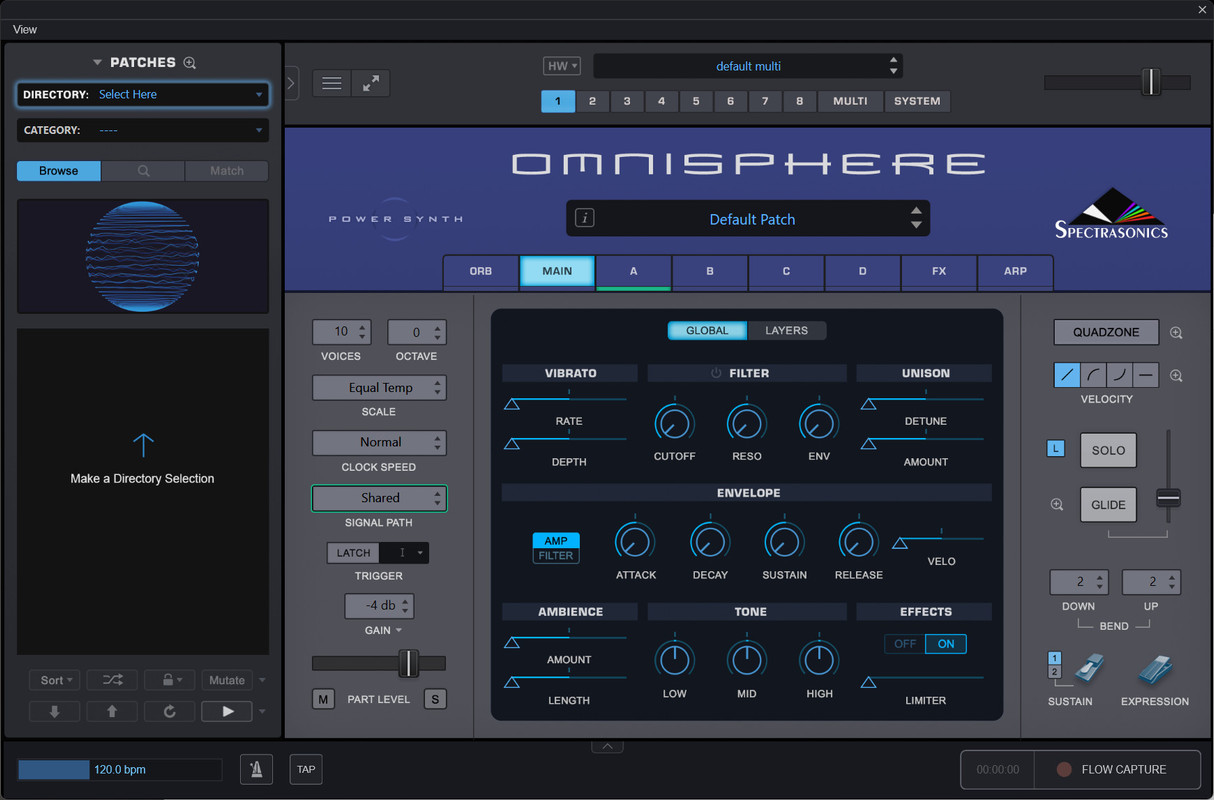1214x800 pixels.
Task: Open the Equal Temp scale dropdown
Action: (x=379, y=388)
